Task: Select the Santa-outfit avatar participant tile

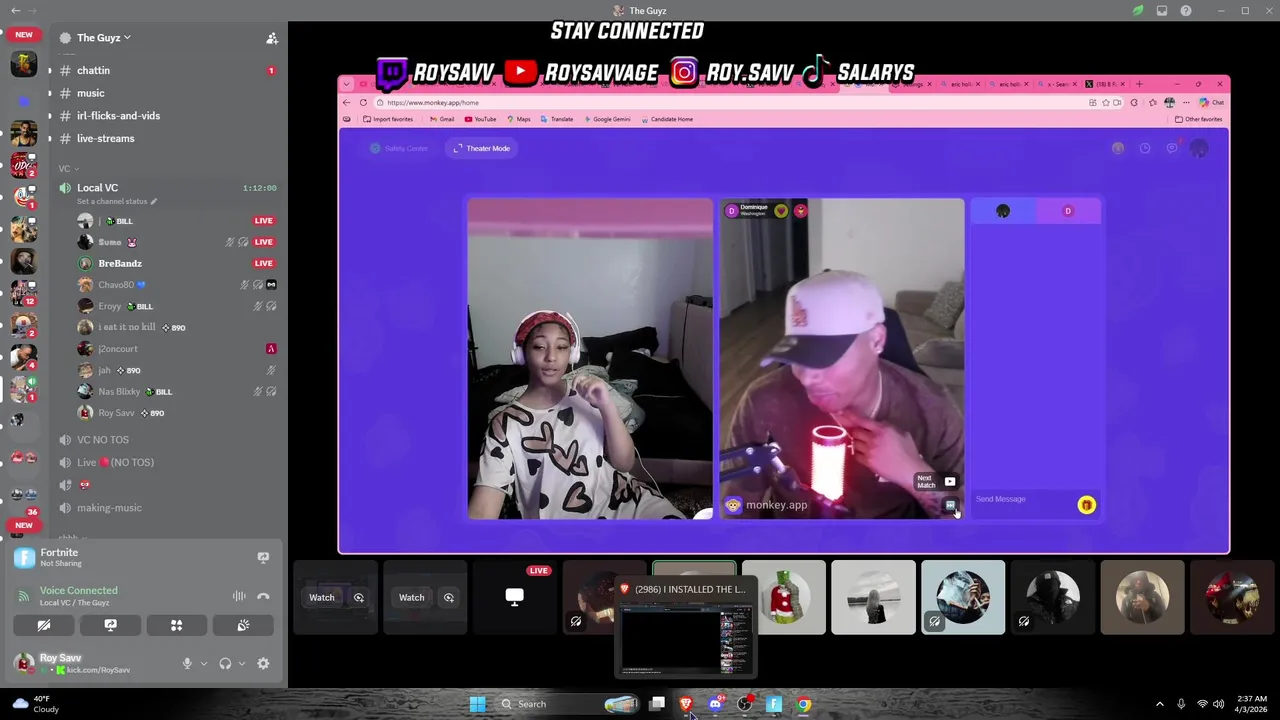Action: point(784,598)
